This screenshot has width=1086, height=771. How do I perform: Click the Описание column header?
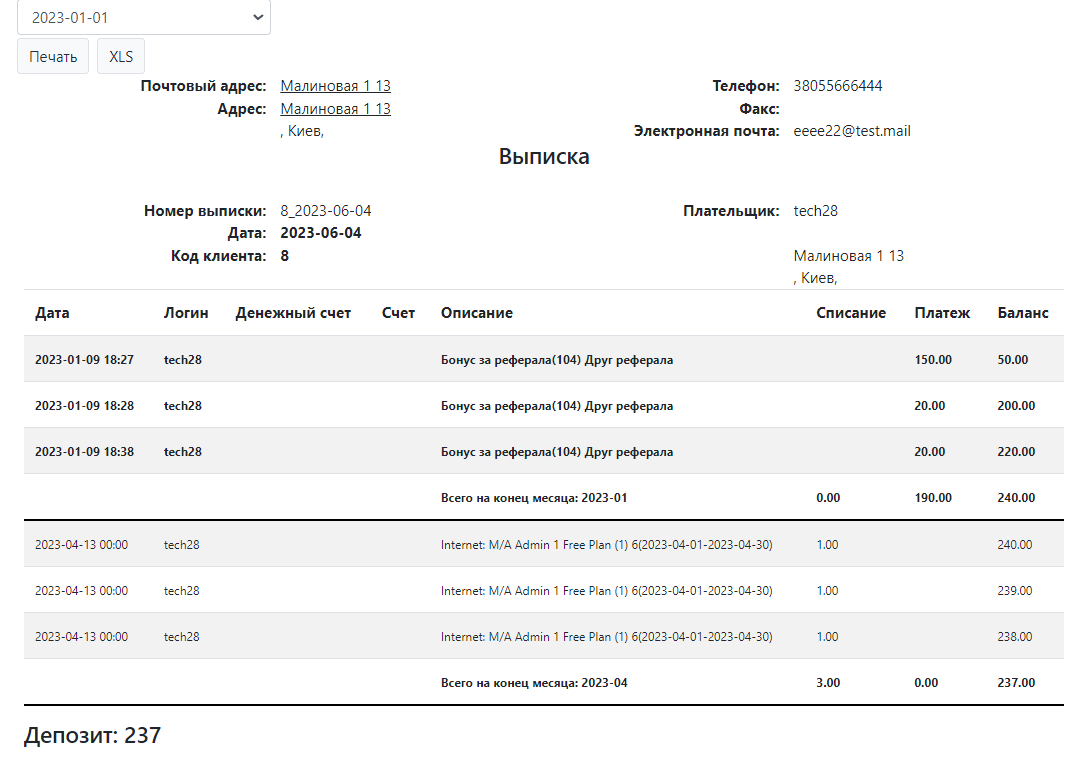coord(476,313)
